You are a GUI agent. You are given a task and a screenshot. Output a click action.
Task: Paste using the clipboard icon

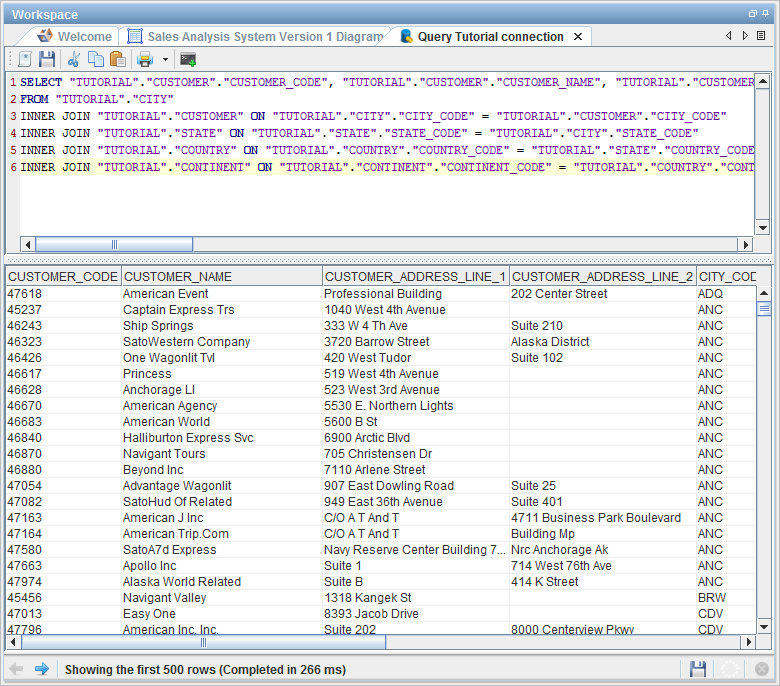(117, 59)
